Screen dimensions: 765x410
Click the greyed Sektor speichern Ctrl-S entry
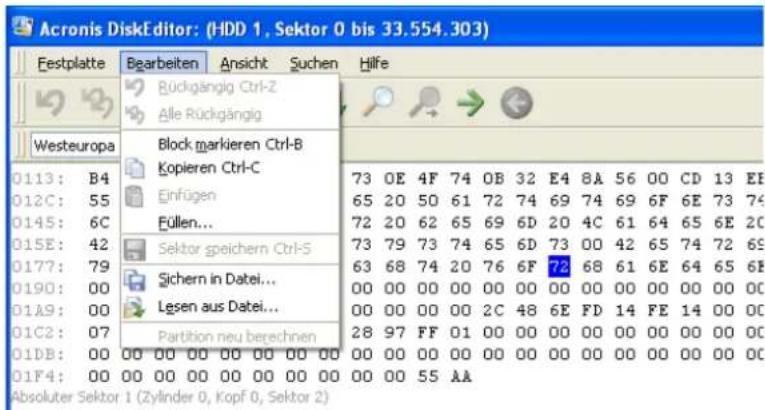click(230, 249)
